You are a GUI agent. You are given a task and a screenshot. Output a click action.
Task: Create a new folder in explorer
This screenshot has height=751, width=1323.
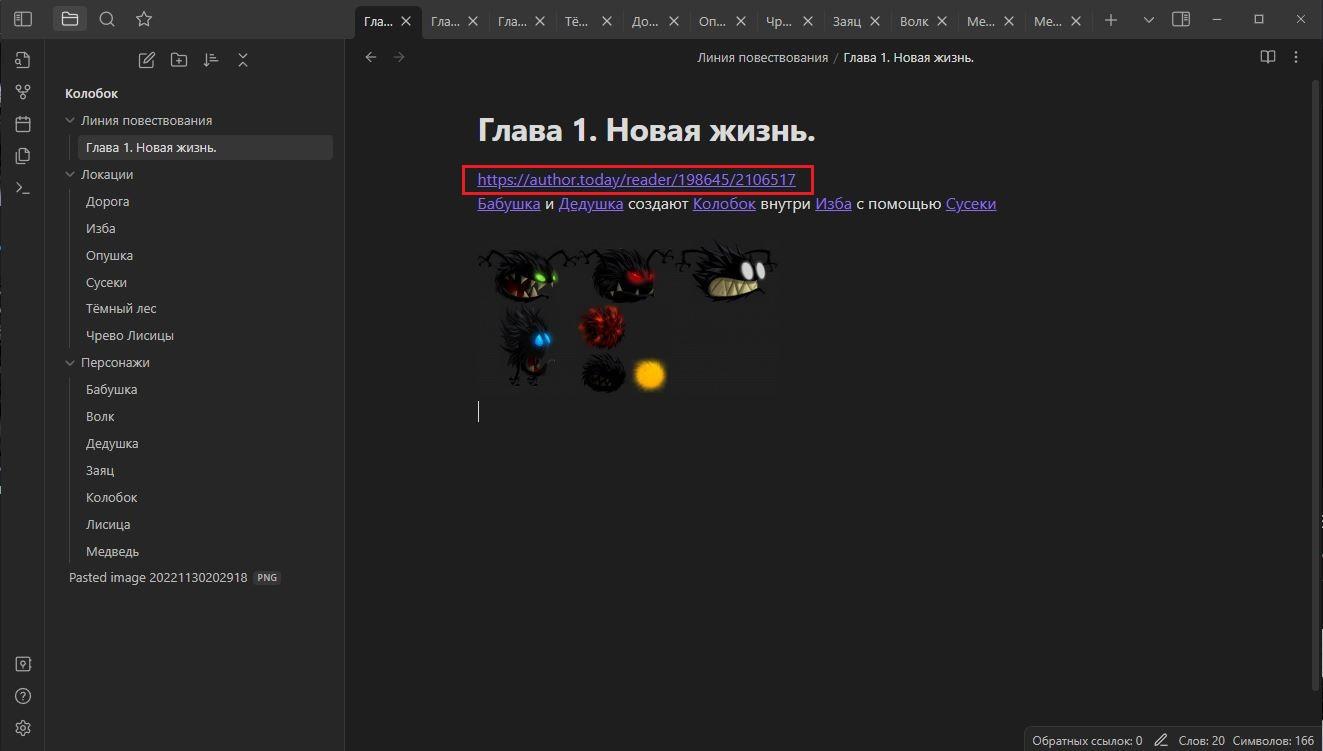[x=179, y=60]
